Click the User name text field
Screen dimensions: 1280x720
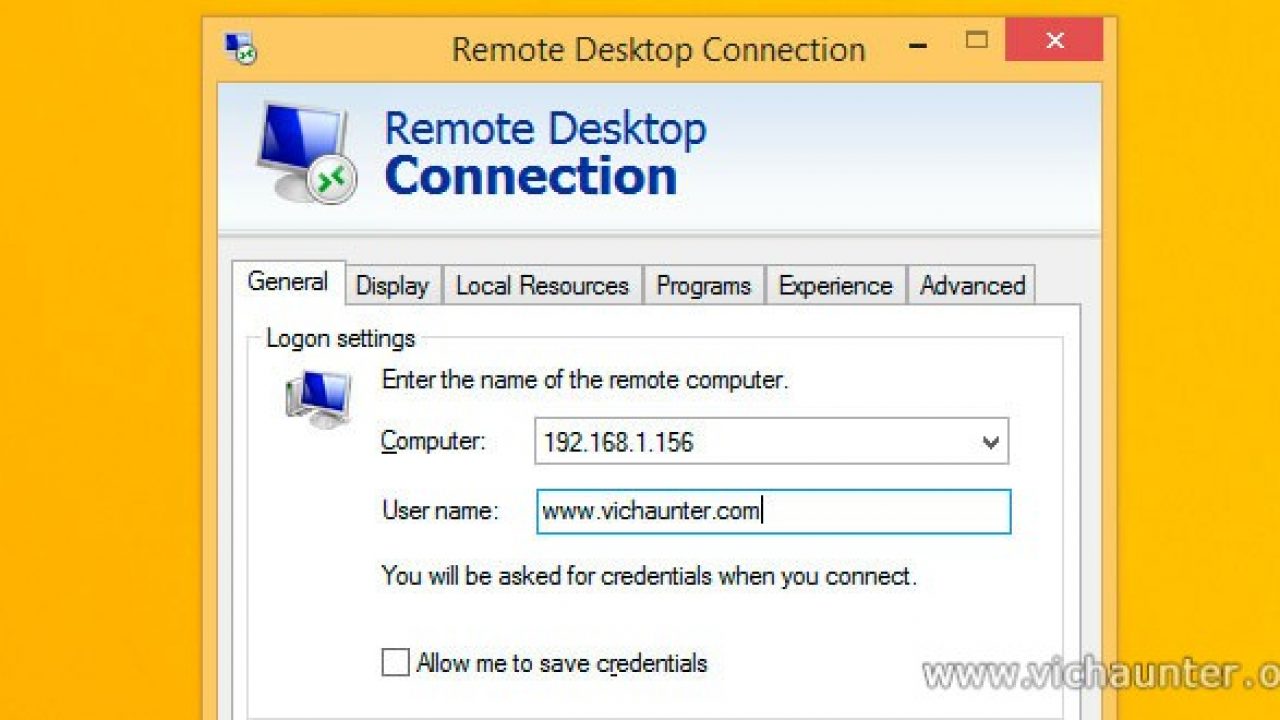point(773,511)
